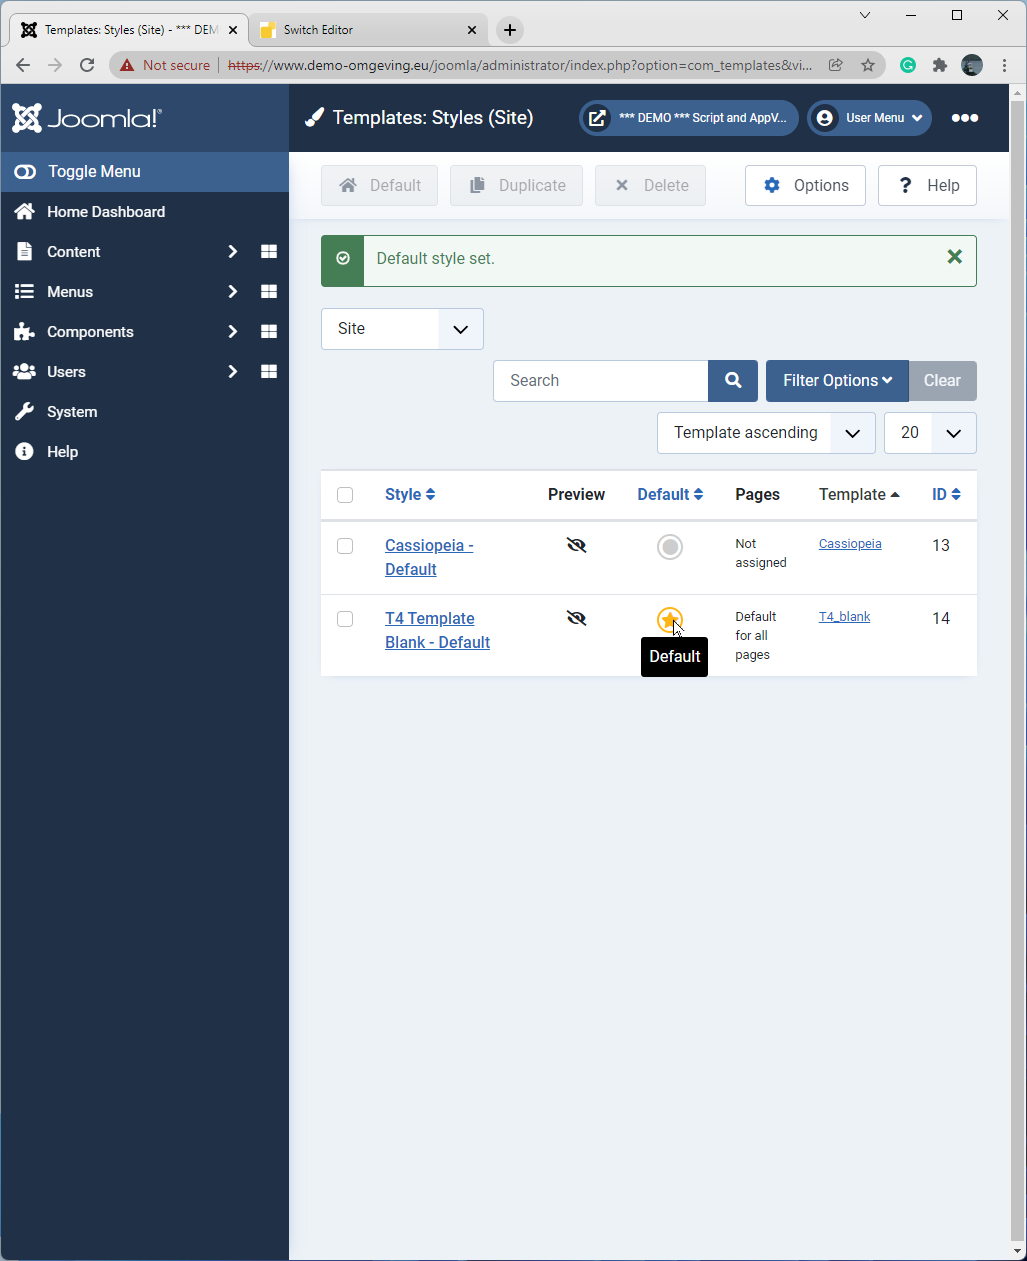Dismiss the 'Default style set' alert
This screenshot has width=1027, height=1261.
point(954,258)
